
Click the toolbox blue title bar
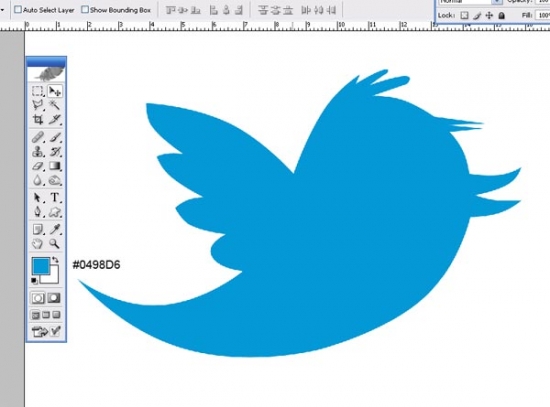coord(46,61)
